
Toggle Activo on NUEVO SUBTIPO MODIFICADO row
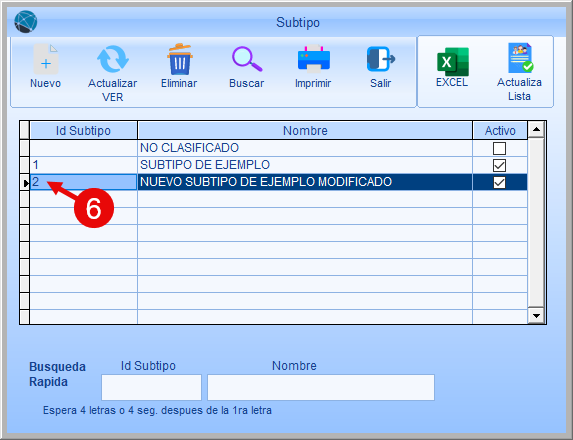[499, 182]
